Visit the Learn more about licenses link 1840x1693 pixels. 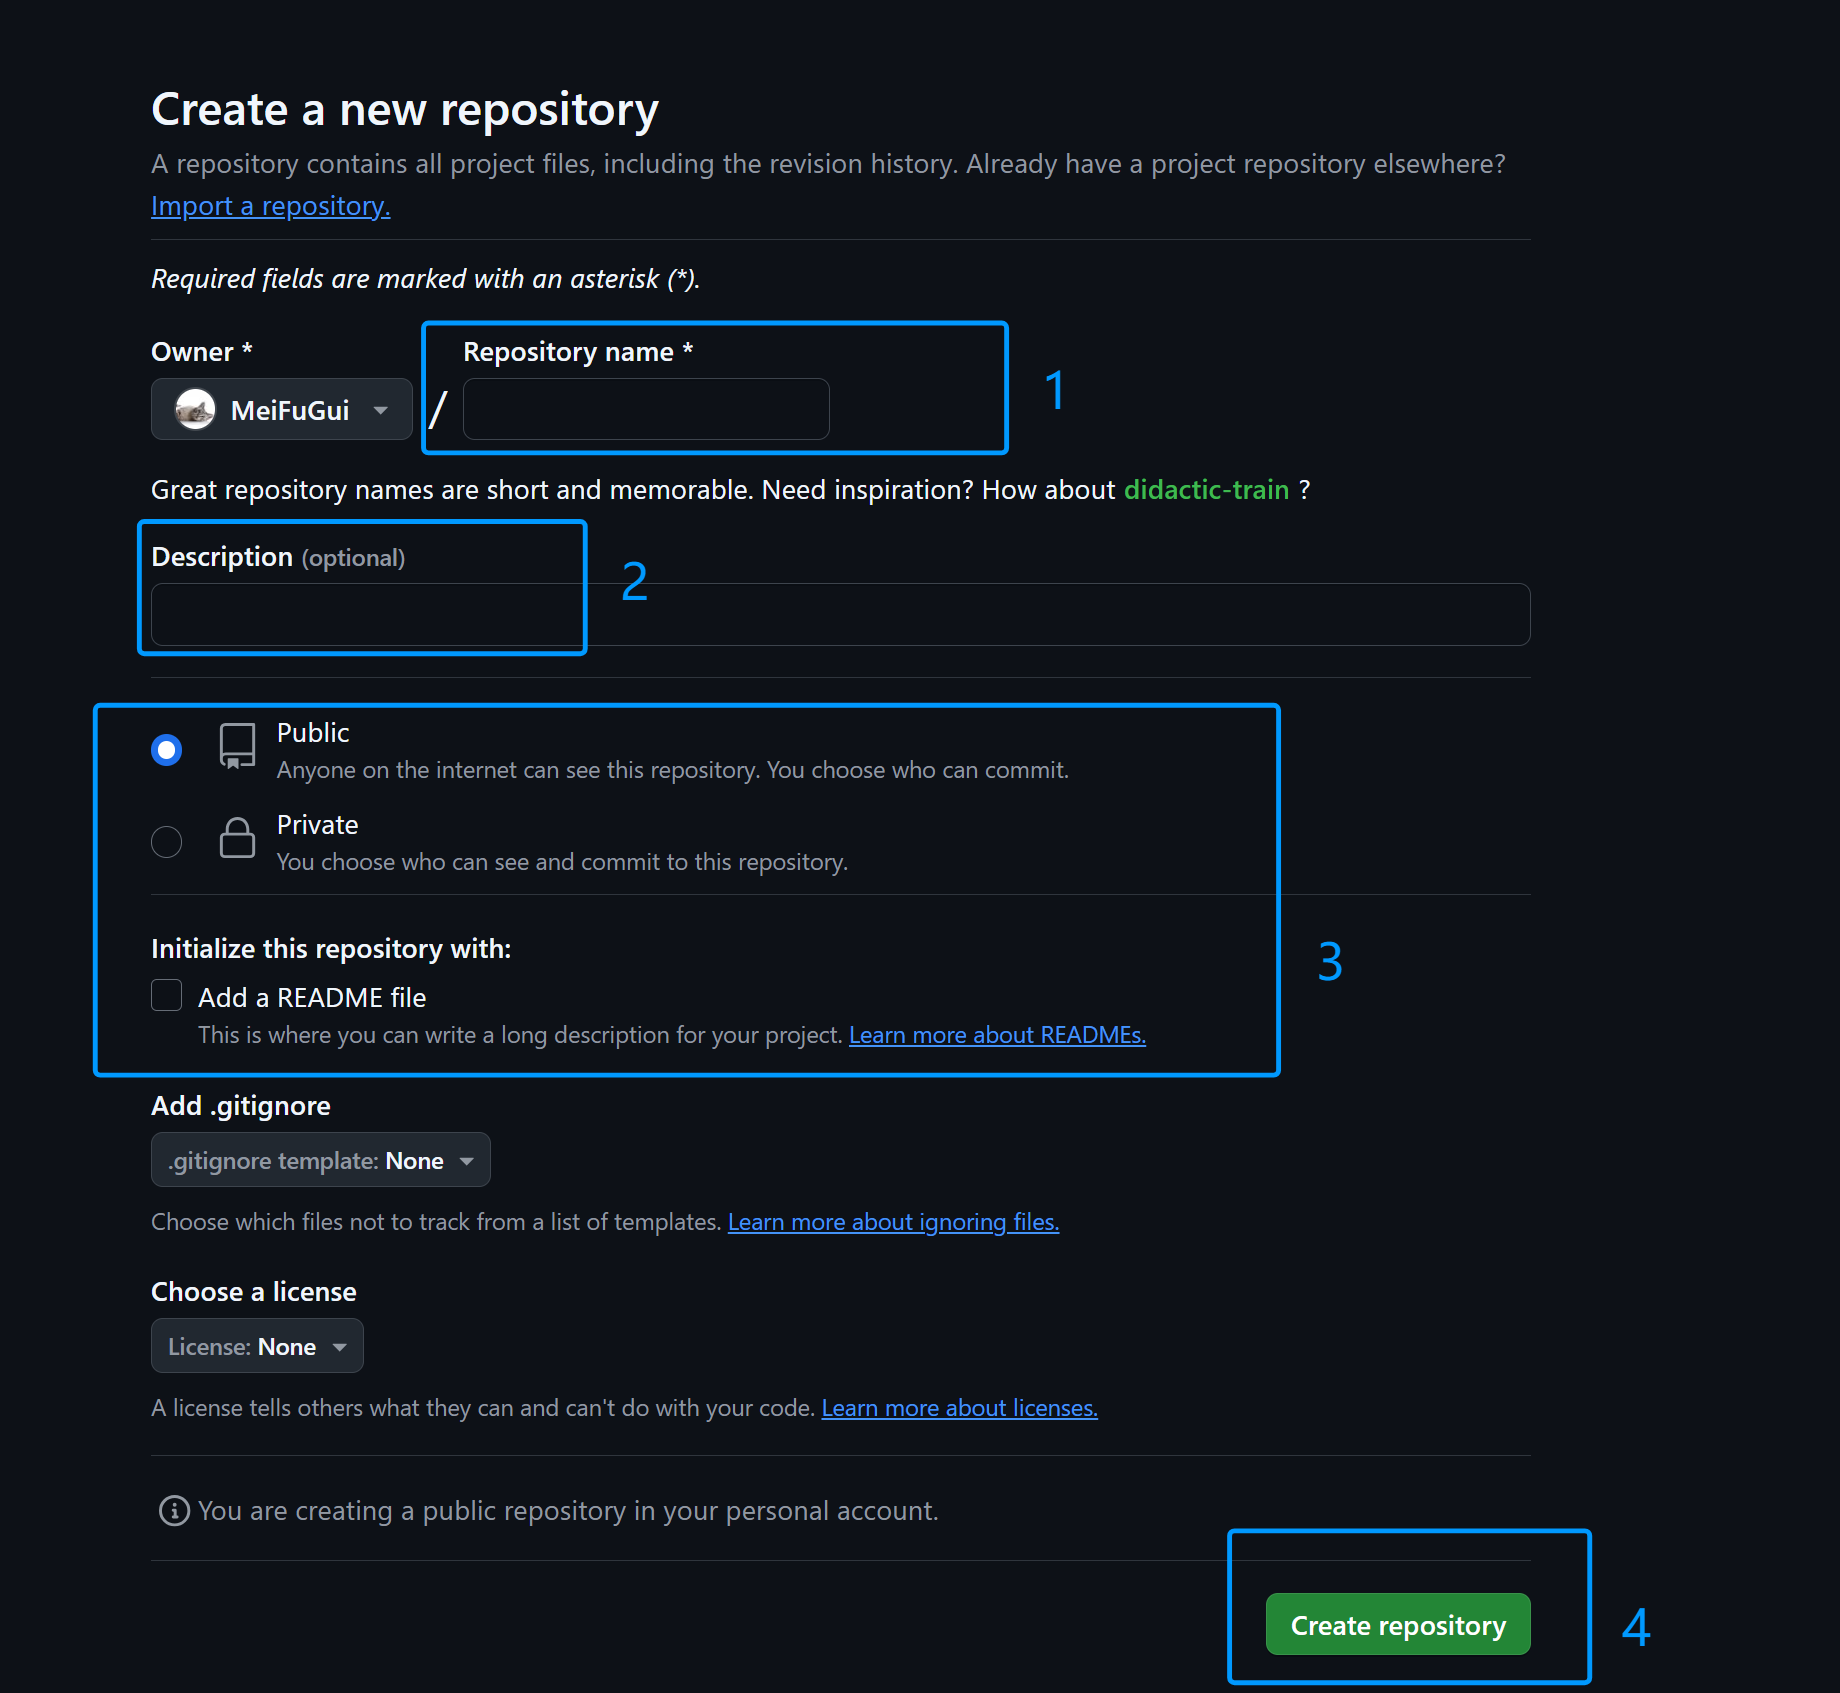click(959, 1408)
